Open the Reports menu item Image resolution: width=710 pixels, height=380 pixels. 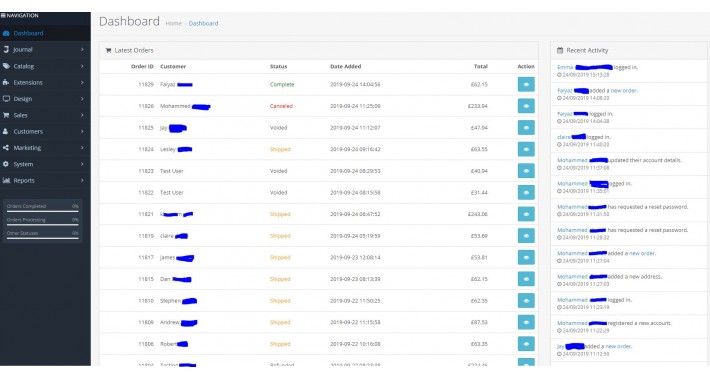point(45,180)
